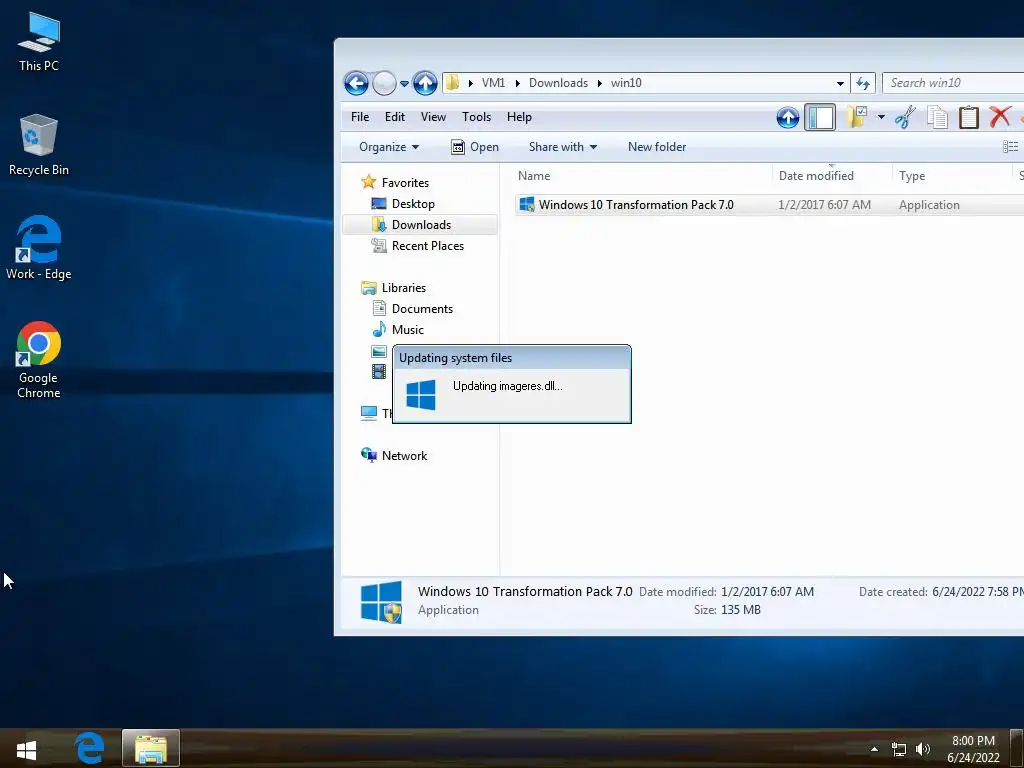
Task: Click the New folder button
Action: [657, 147]
